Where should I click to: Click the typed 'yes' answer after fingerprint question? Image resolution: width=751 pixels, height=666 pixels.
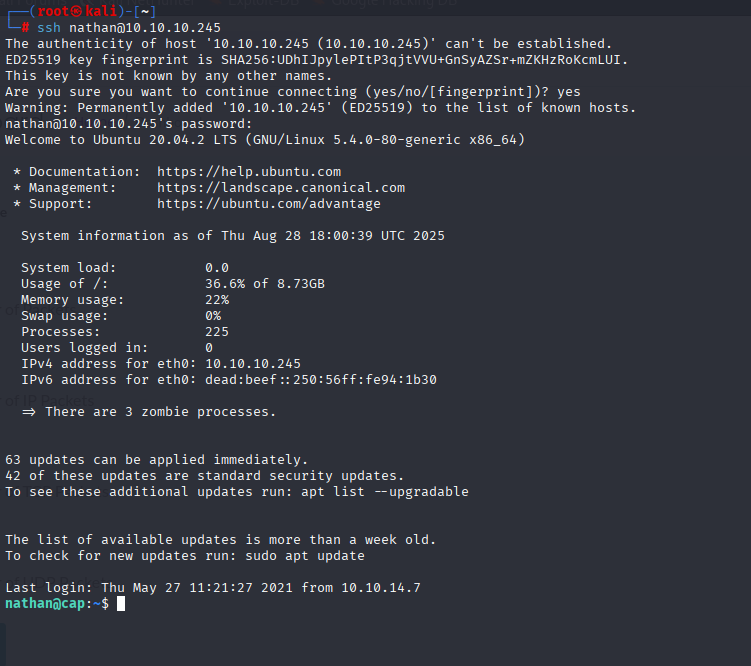(569, 92)
